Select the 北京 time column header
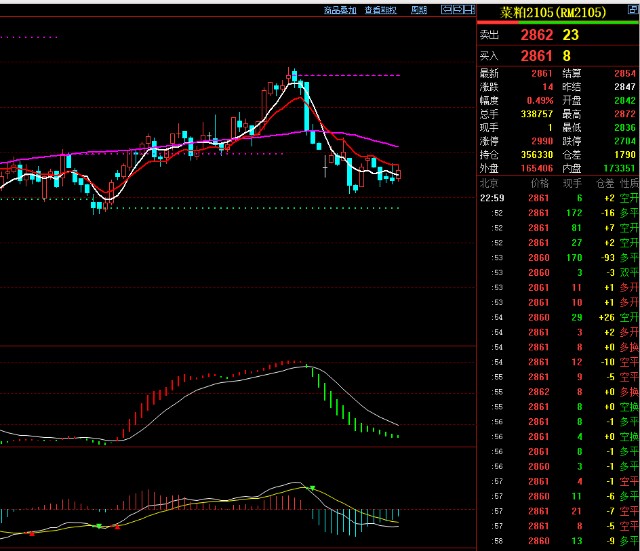This screenshot has width=640, height=551. pos(490,184)
